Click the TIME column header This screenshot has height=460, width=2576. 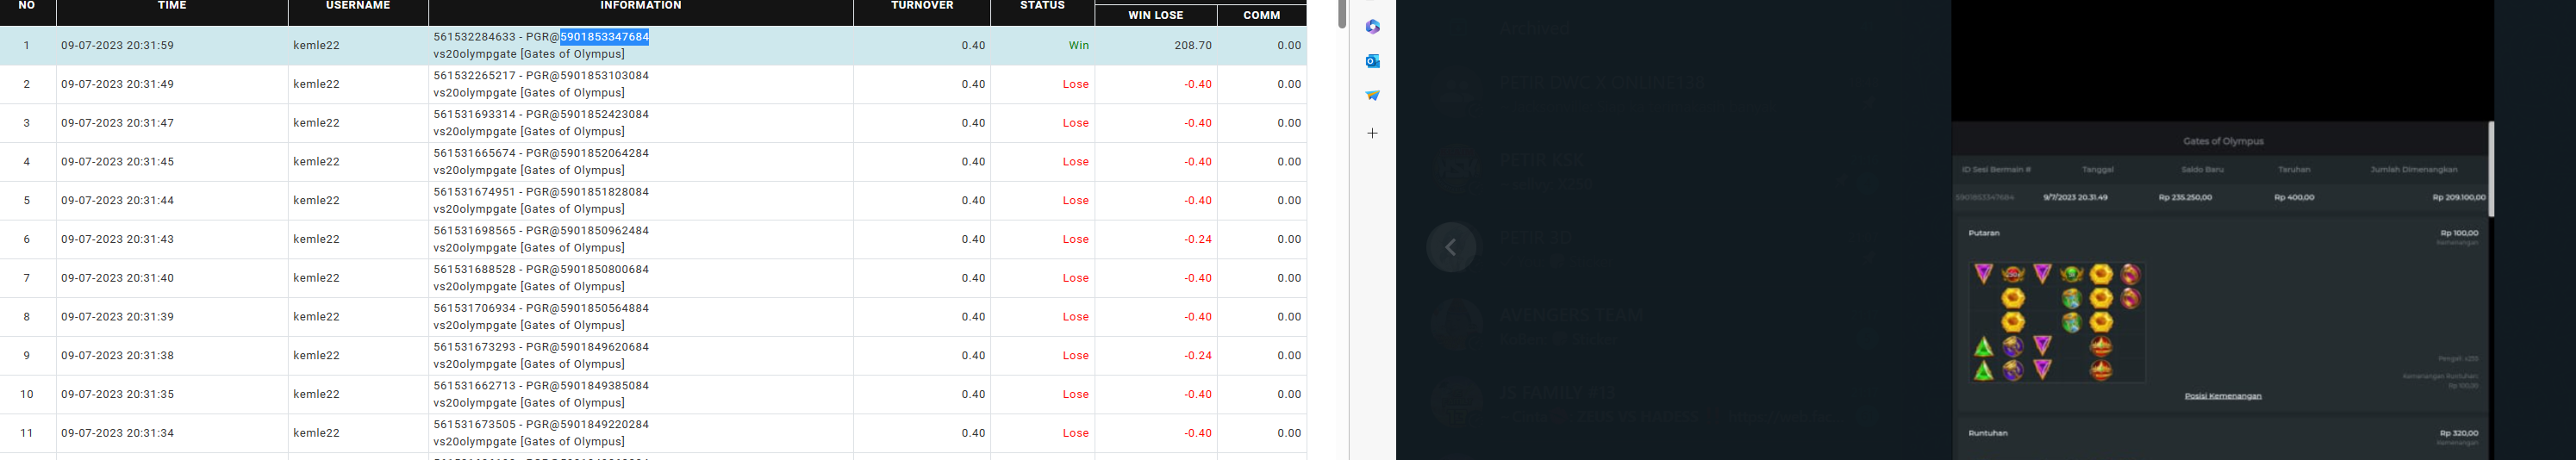[172, 6]
